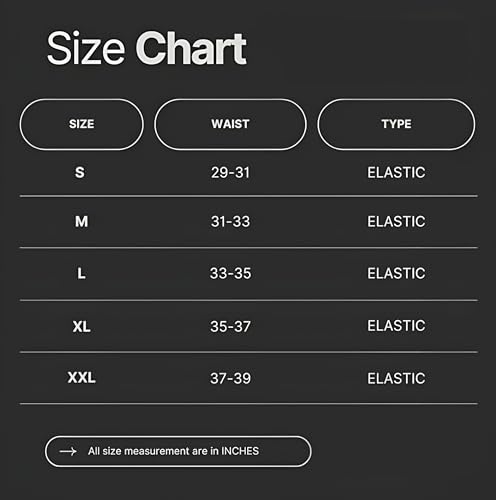Click the TYPE column header pill
496x500 pixels.
pos(396,124)
